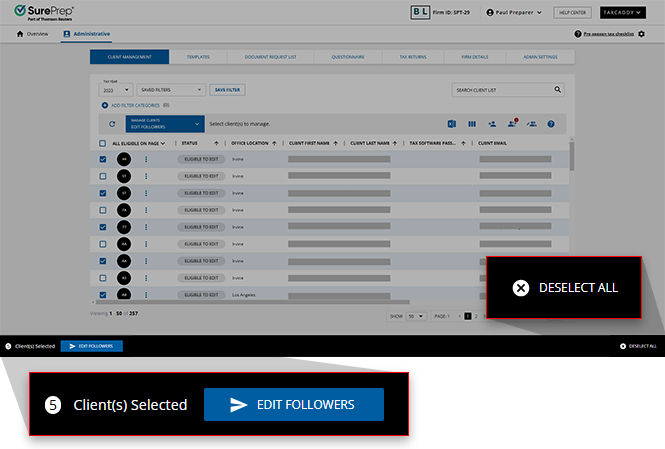The height and width of the screenshot is (449, 665).
Task: Open the settings gear icon top right
Action: click(x=642, y=33)
